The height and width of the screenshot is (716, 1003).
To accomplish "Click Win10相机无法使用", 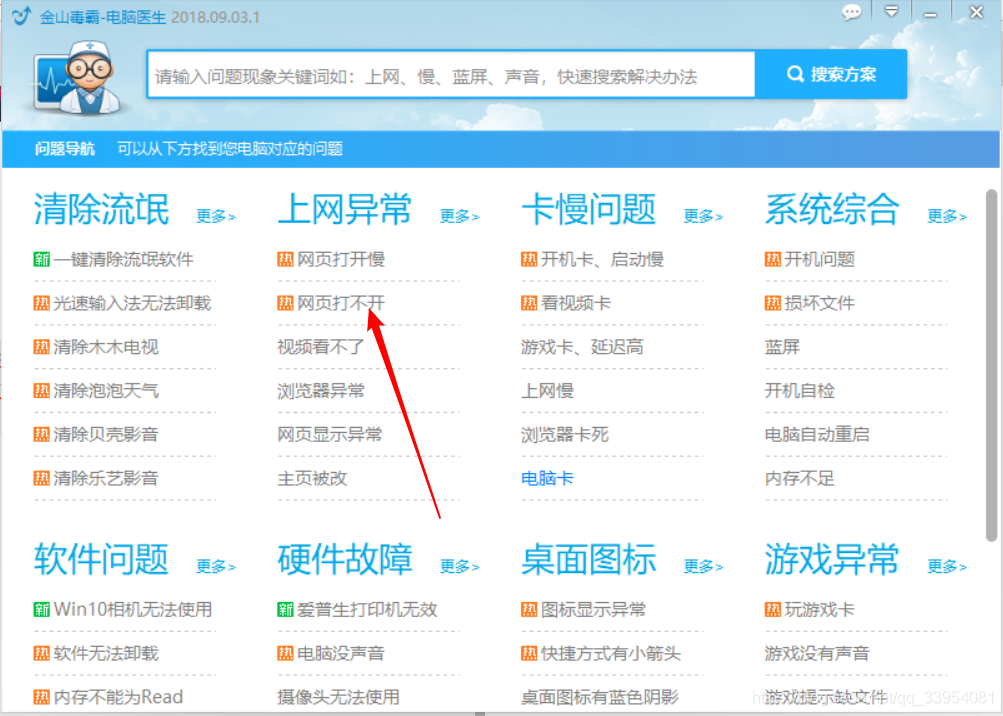I will coord(133,610).
